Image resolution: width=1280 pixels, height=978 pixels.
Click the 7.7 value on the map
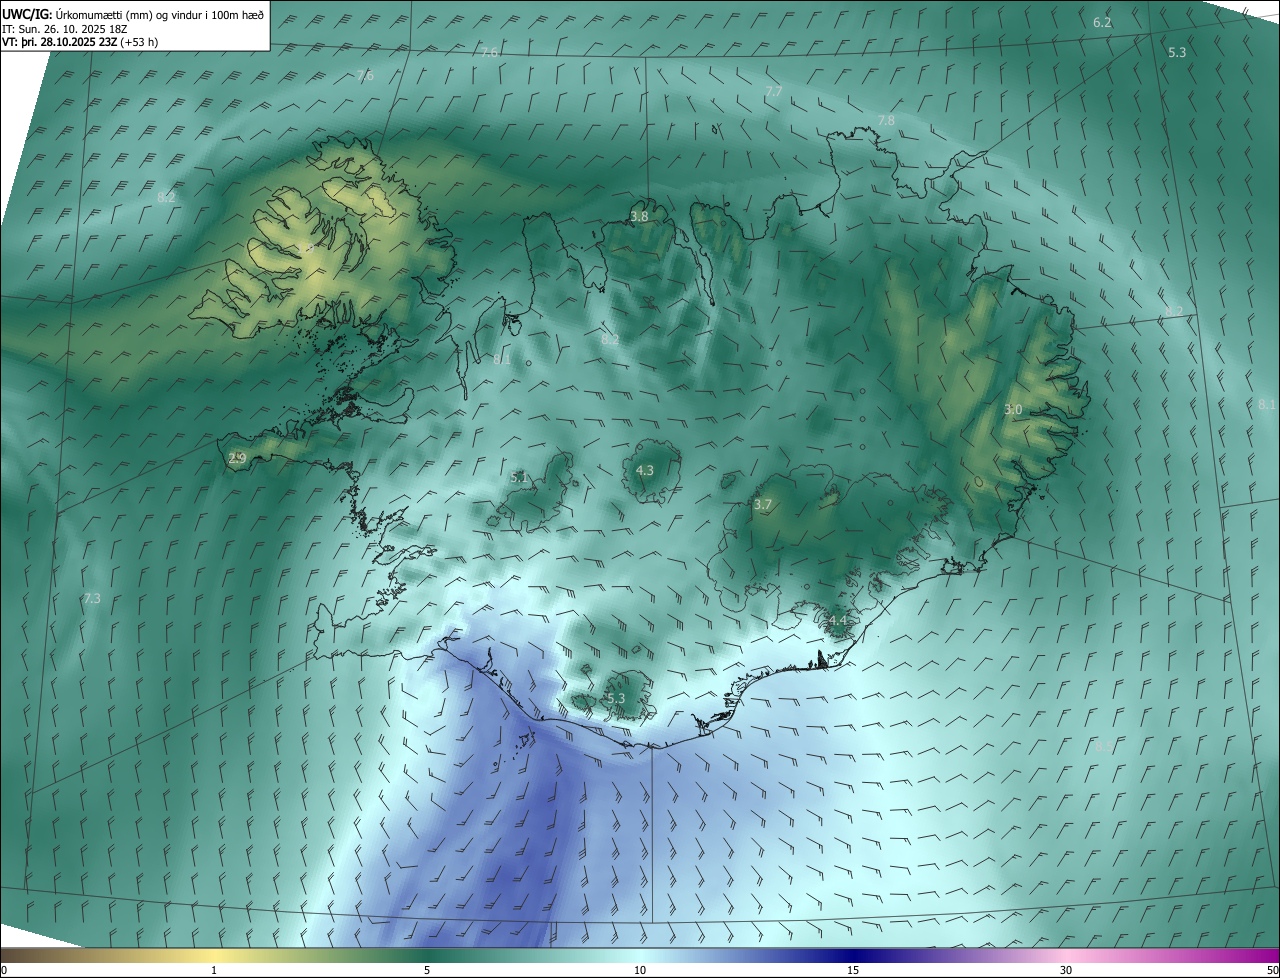pyautogui.click(x=773, y=91)
